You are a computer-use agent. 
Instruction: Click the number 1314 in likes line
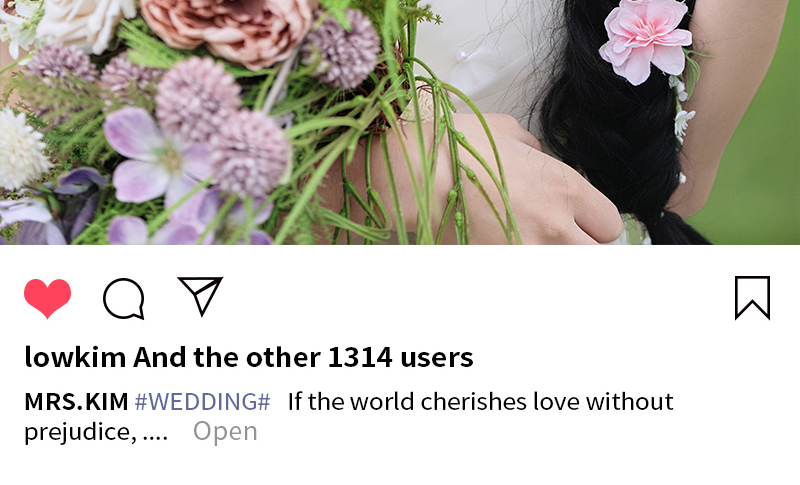point(360,357)
